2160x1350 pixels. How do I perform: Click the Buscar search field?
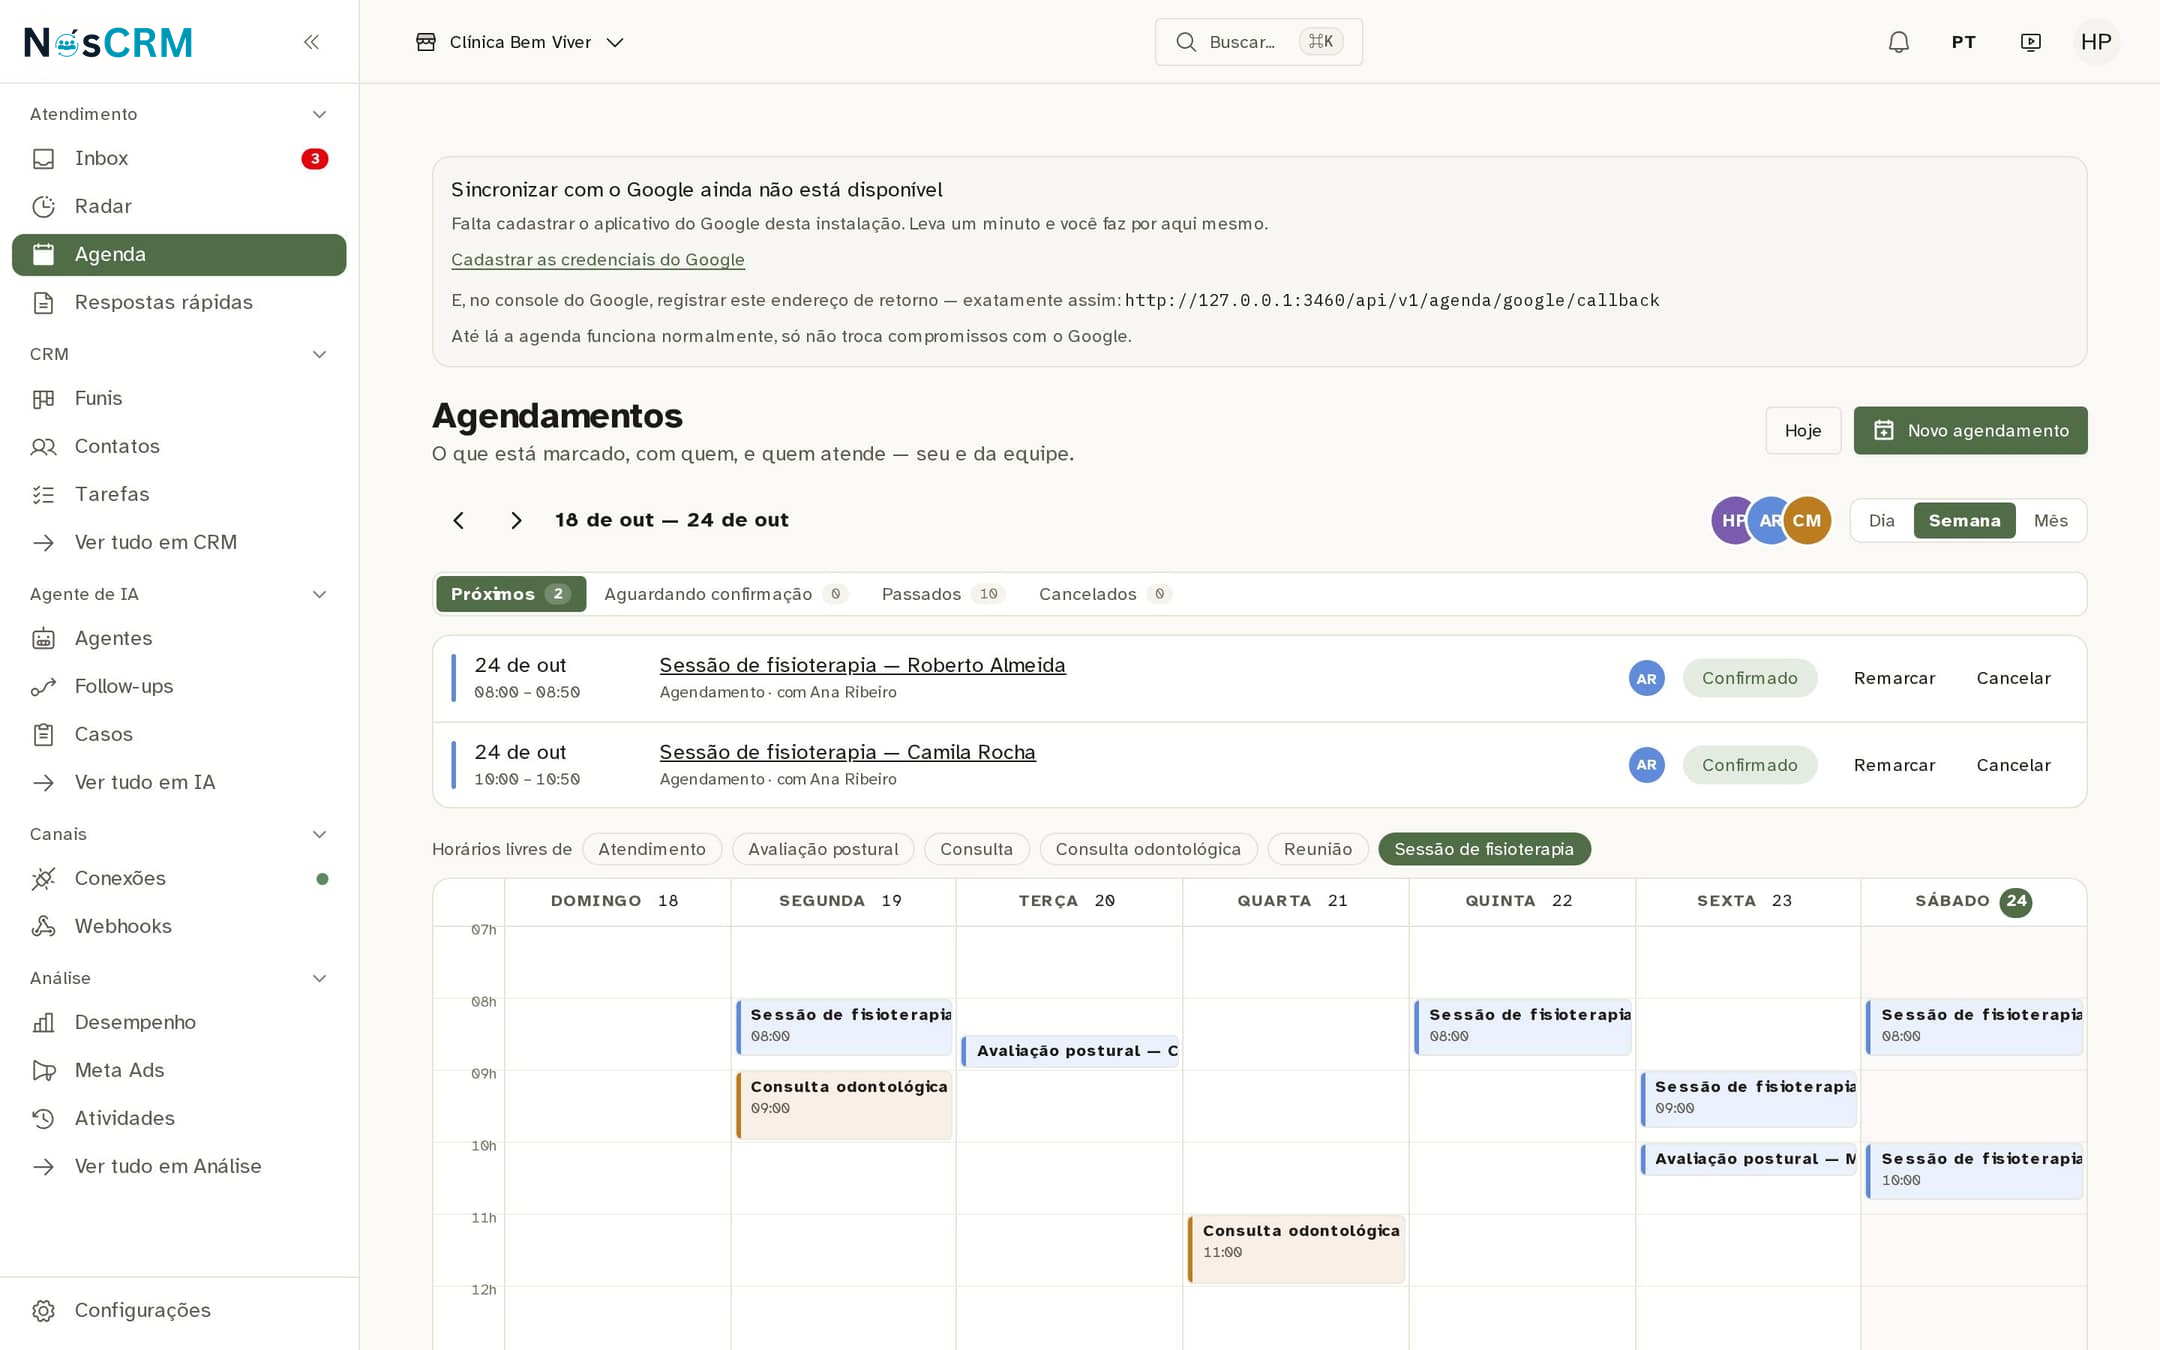[1258, 42]
